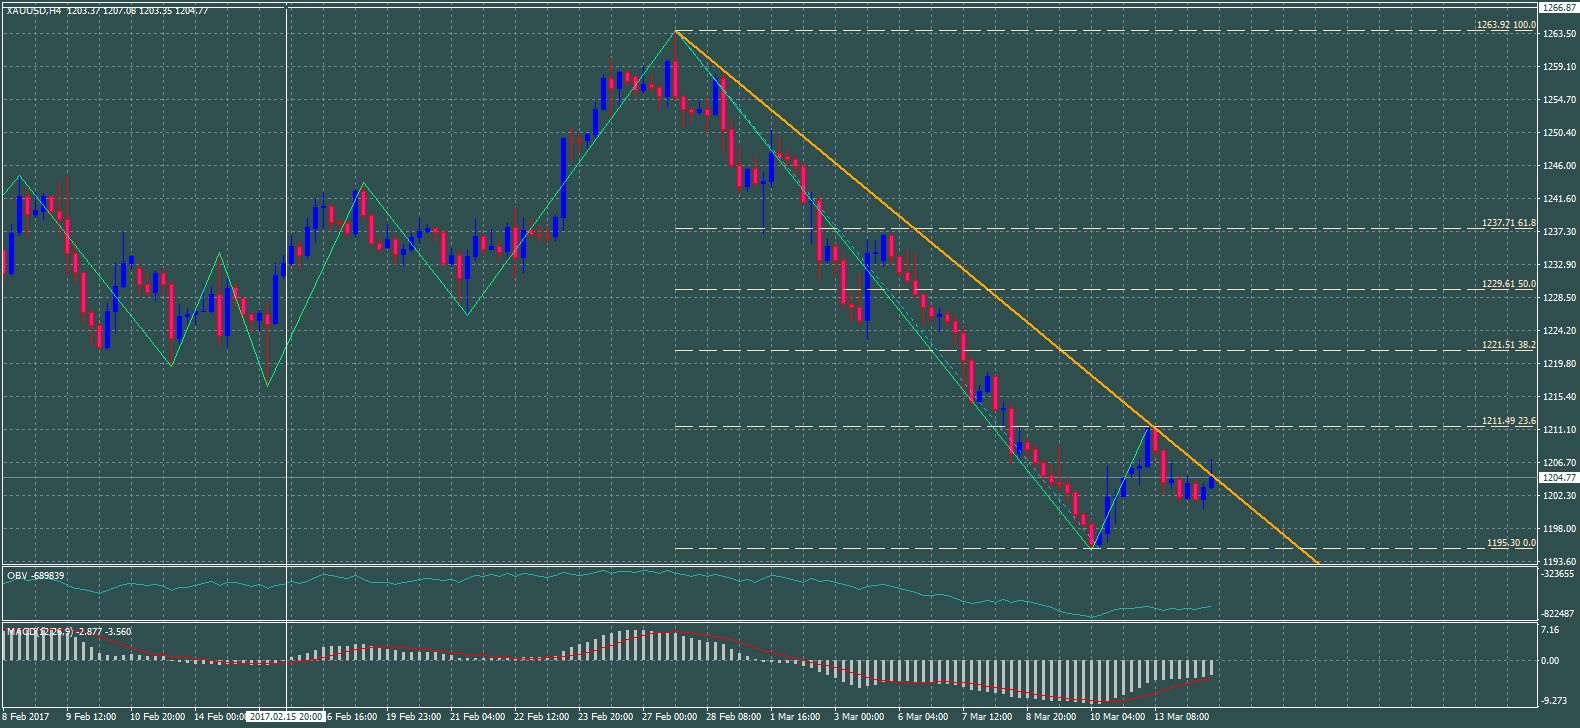Click the 1250.40 price axis label
The image size is (1580, 728).
click(x=1559, y=133)
